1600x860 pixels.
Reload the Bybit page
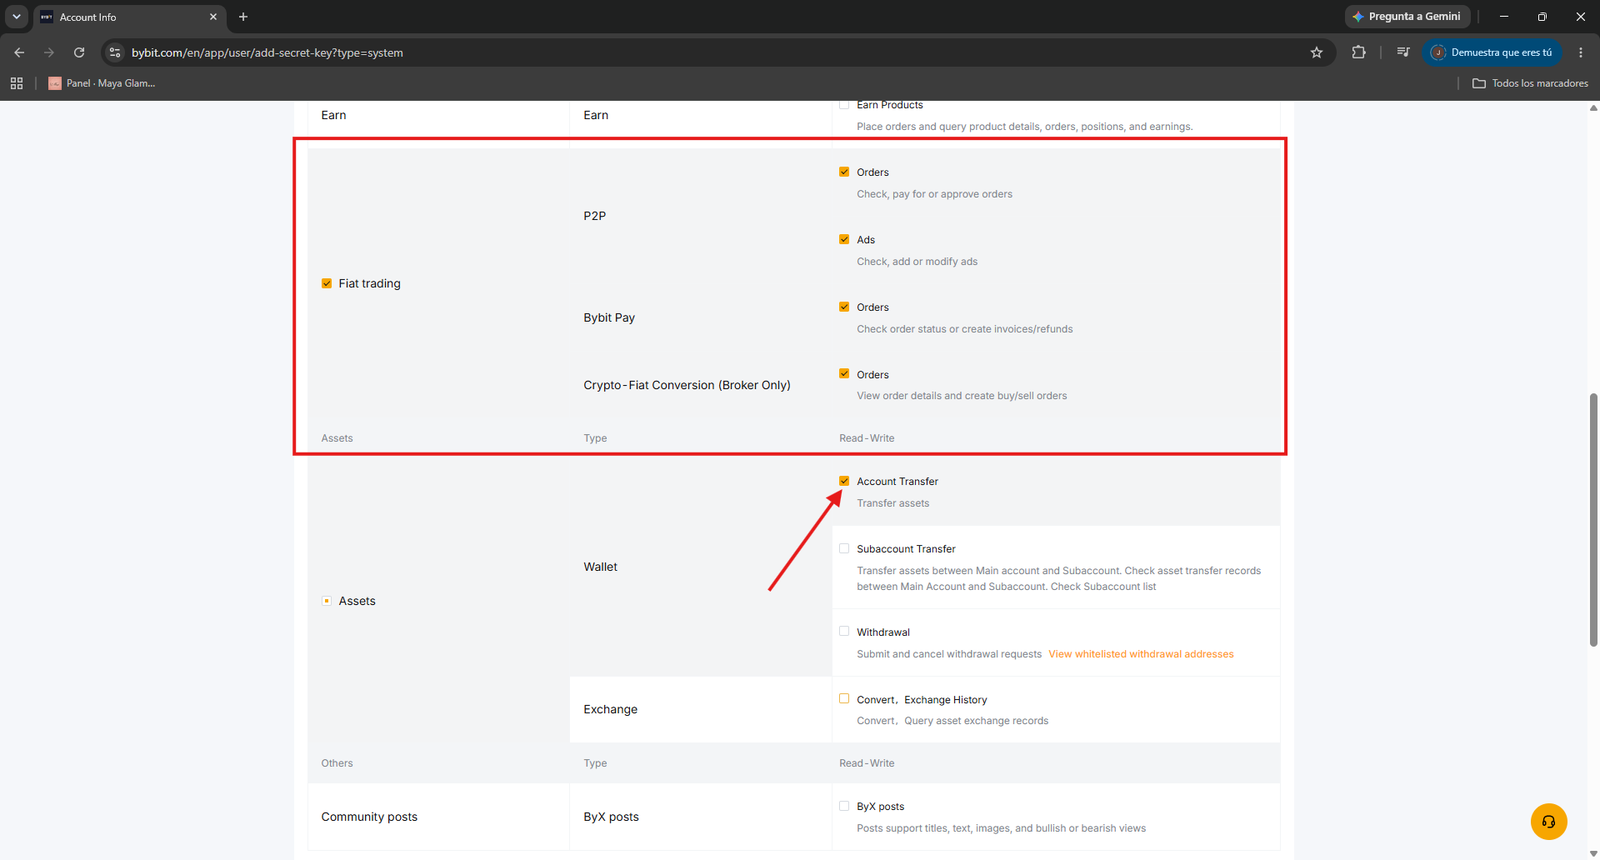(x=79, y=53)
